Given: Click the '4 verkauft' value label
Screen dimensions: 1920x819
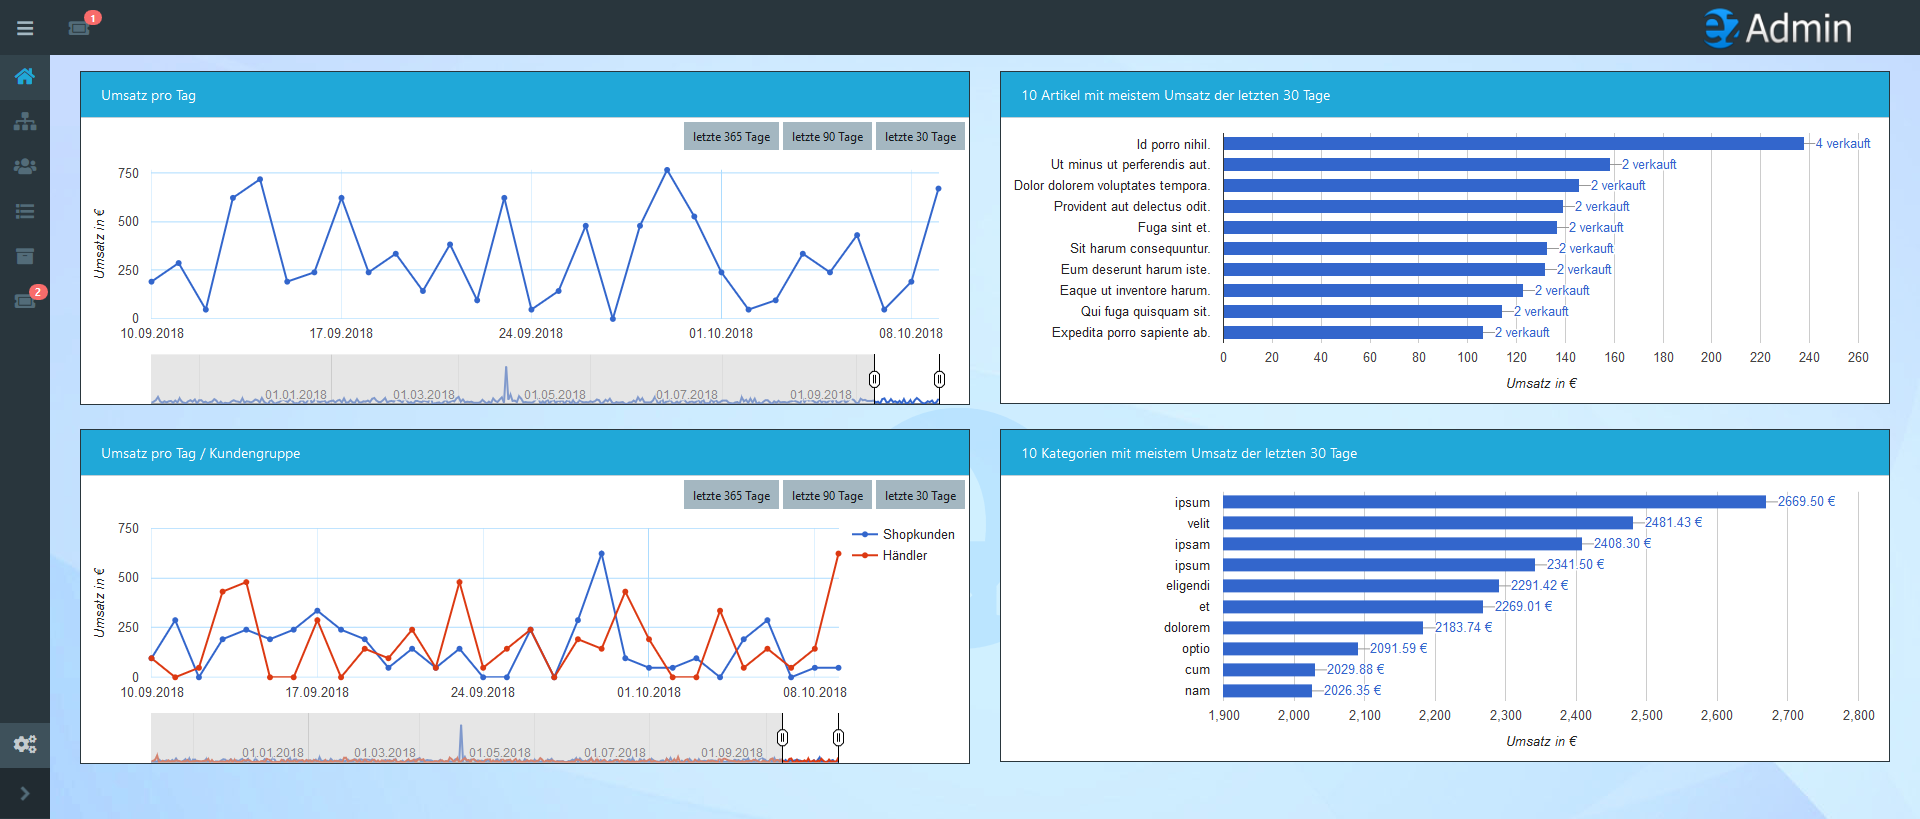Looking at the screenshot, I should (x=1843, y=144).
